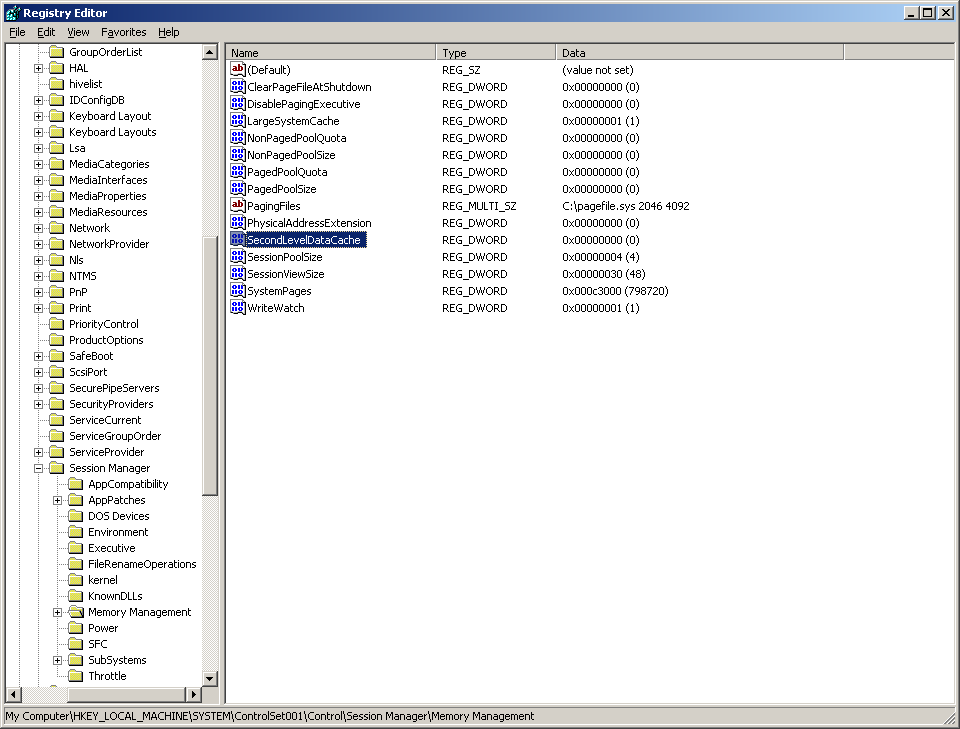This screenshot has width=960, height=729.
Task: Click the folder icon for Power
Action: tap(76, 628)
